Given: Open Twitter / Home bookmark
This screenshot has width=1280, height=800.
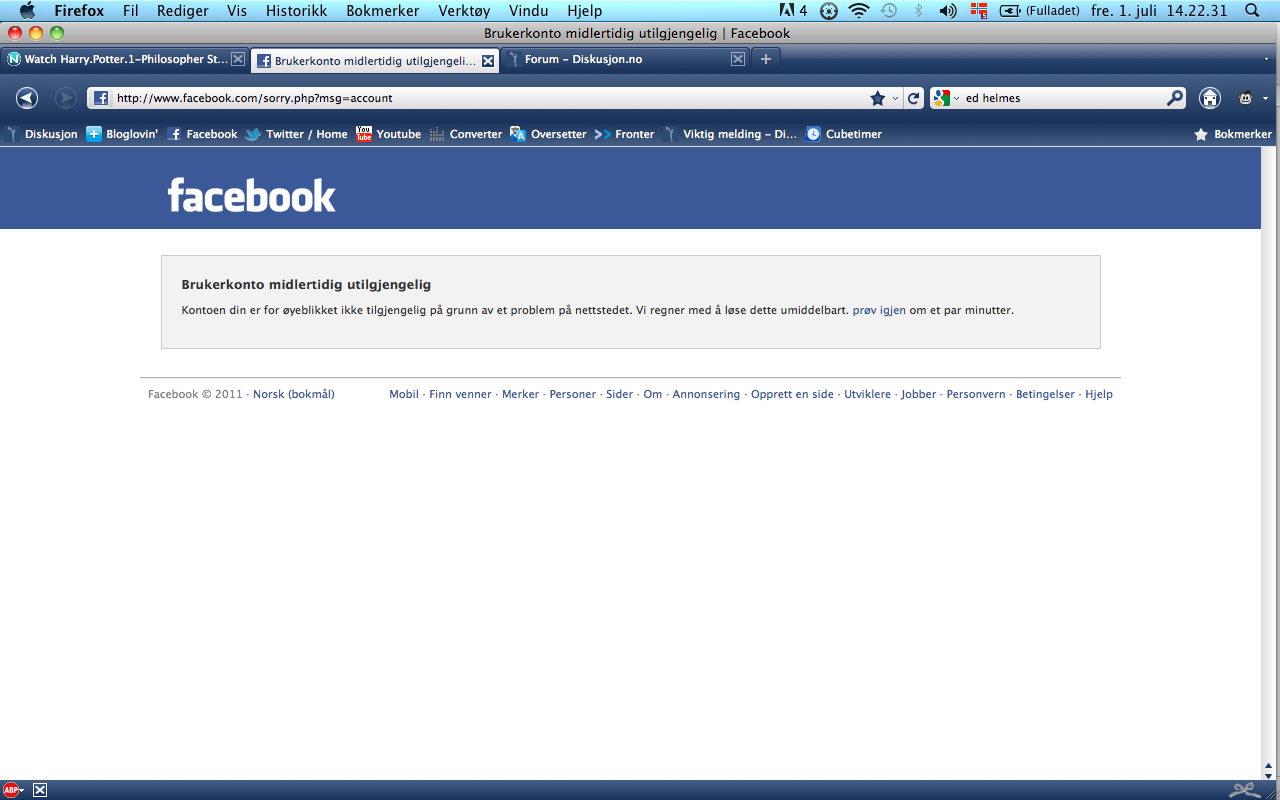Looking at the screenshot, I should tap(296, 134).
